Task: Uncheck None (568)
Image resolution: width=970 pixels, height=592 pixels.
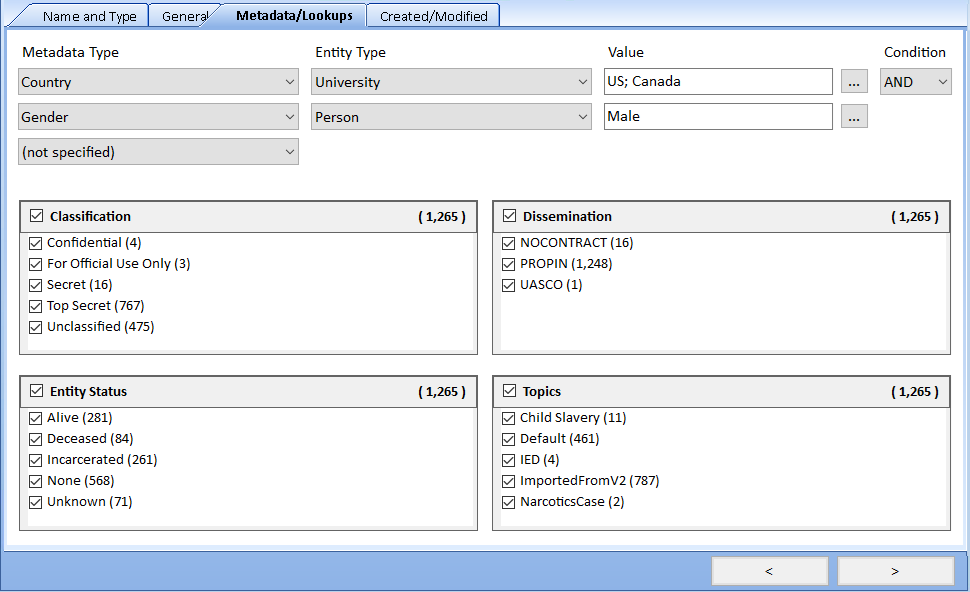Action: coord(36,481)
